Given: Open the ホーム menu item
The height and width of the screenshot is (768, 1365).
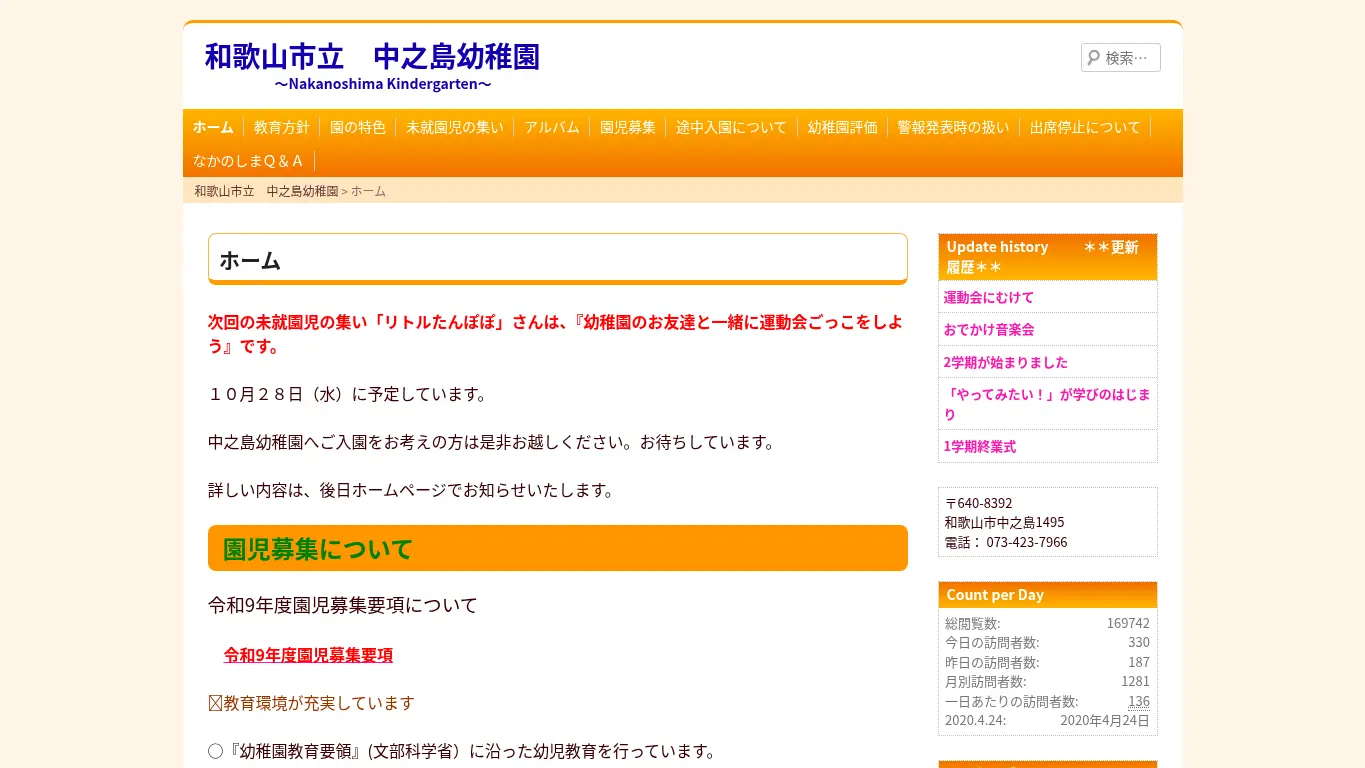Looking at the screenshot, I should (x=213, y=127).
